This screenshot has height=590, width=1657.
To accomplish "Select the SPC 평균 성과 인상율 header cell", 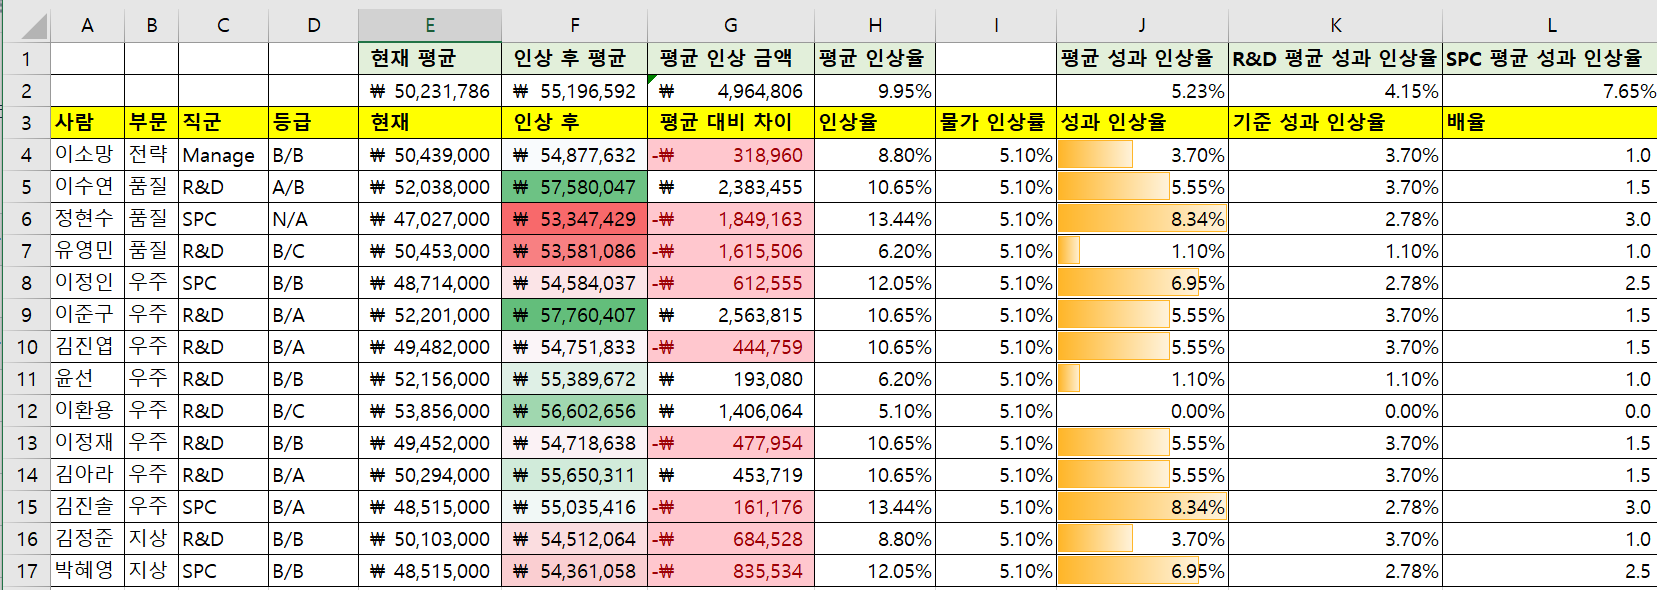I will point(1549,58).
